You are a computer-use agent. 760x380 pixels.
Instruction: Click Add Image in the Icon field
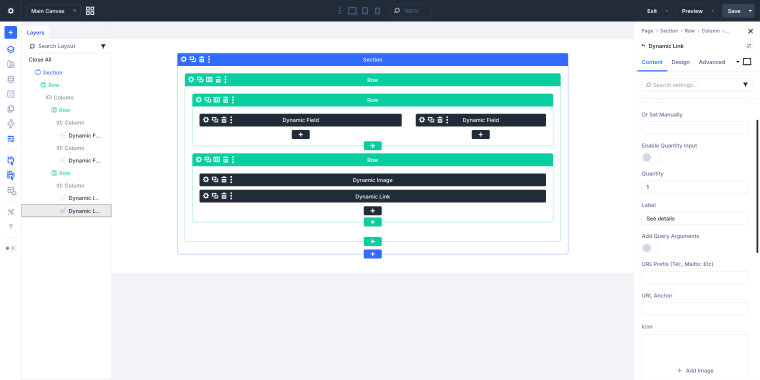[x=695, y=370]
